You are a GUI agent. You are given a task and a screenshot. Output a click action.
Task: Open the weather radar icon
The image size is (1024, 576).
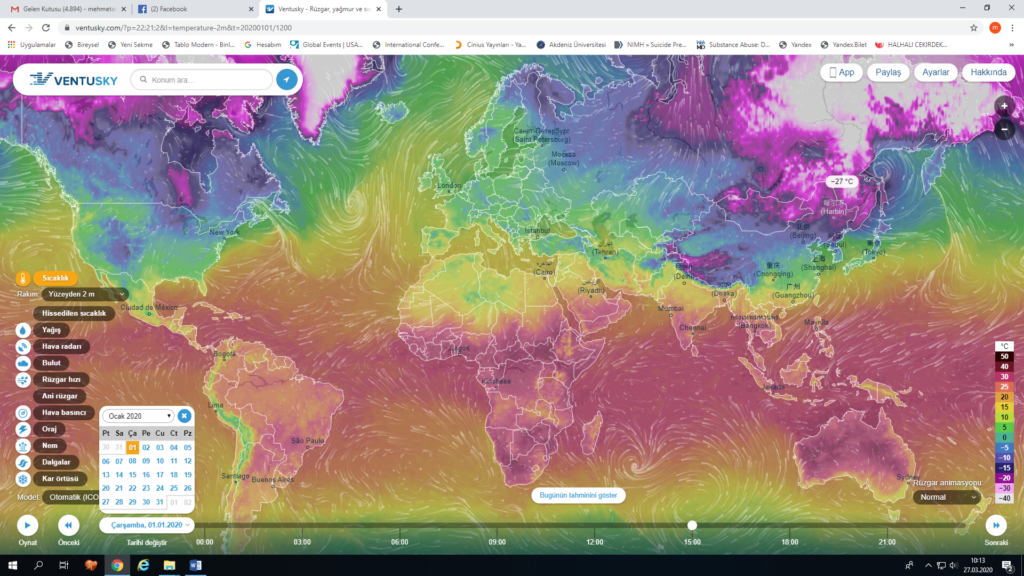[x=23, y=347]
